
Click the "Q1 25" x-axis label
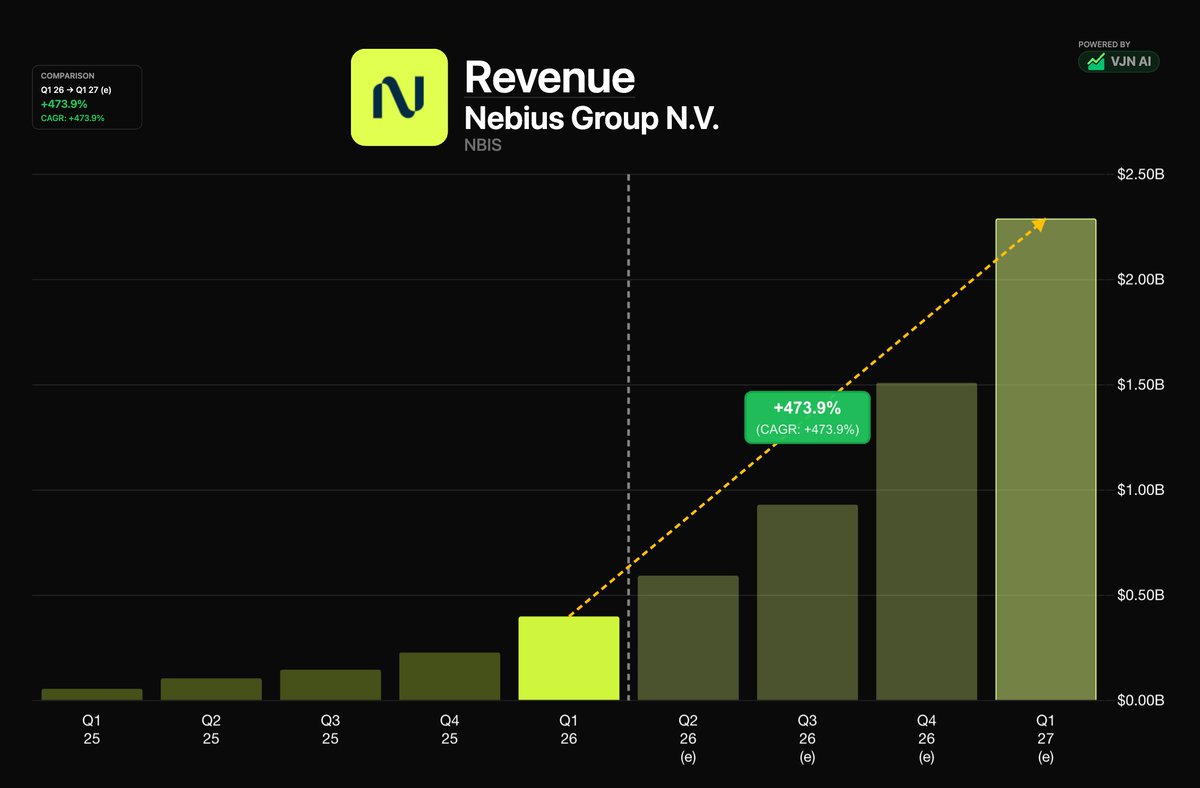point(92,729)
